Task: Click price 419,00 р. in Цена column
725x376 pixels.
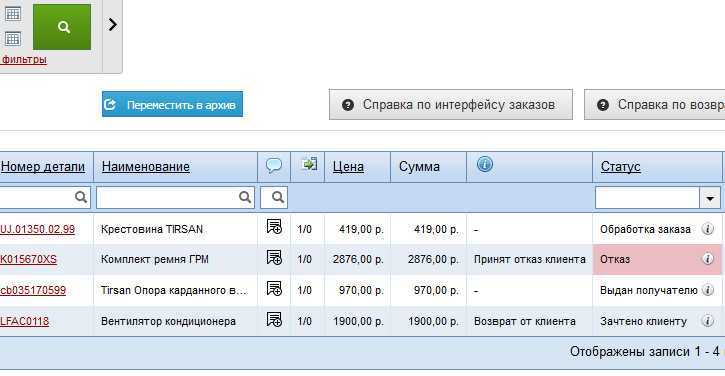Action: [362, 229]
